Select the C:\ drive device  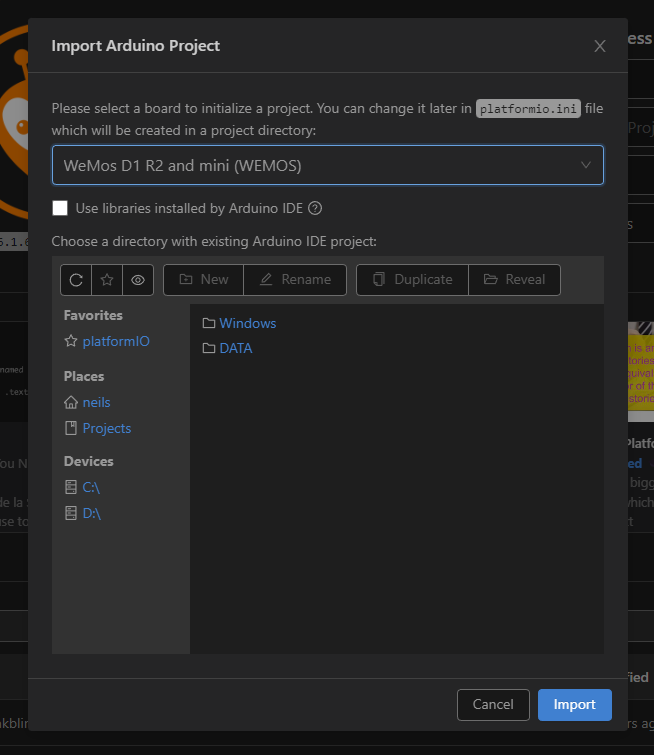[x=91, y=487]
